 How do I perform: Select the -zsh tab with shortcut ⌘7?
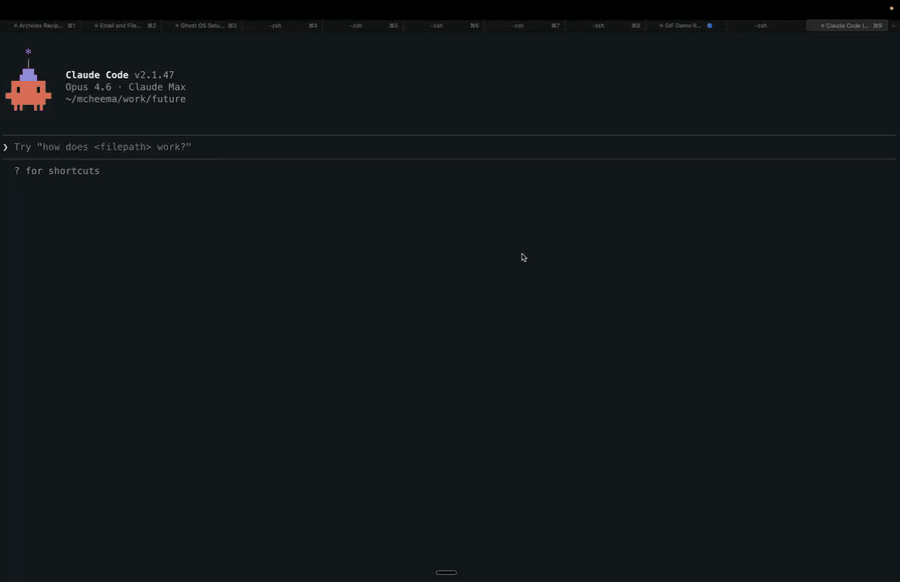(x=525, y=25)
